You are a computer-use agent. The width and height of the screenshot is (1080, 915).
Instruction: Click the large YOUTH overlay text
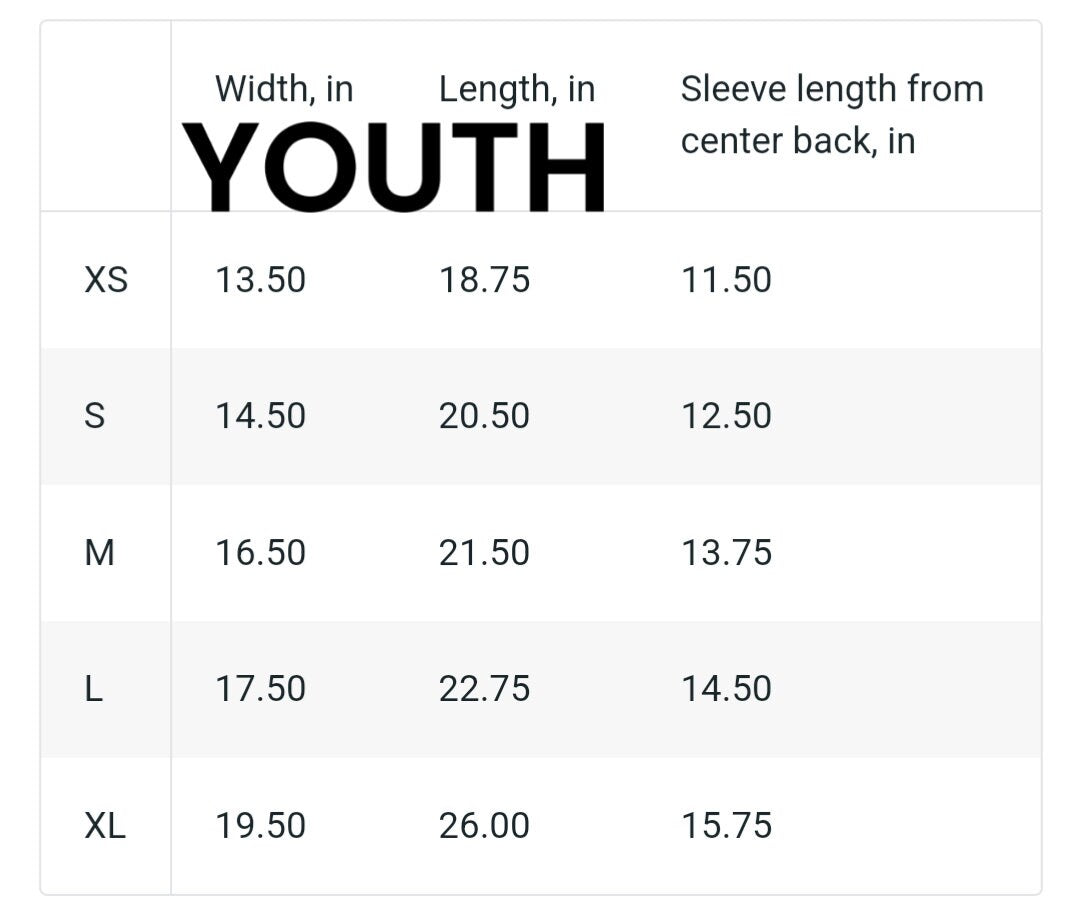coord(394,167)
